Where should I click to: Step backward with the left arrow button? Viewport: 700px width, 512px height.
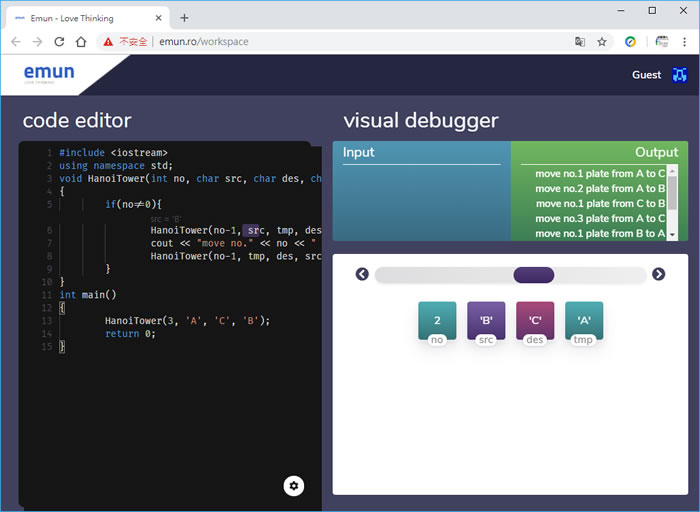coord(362,275)
